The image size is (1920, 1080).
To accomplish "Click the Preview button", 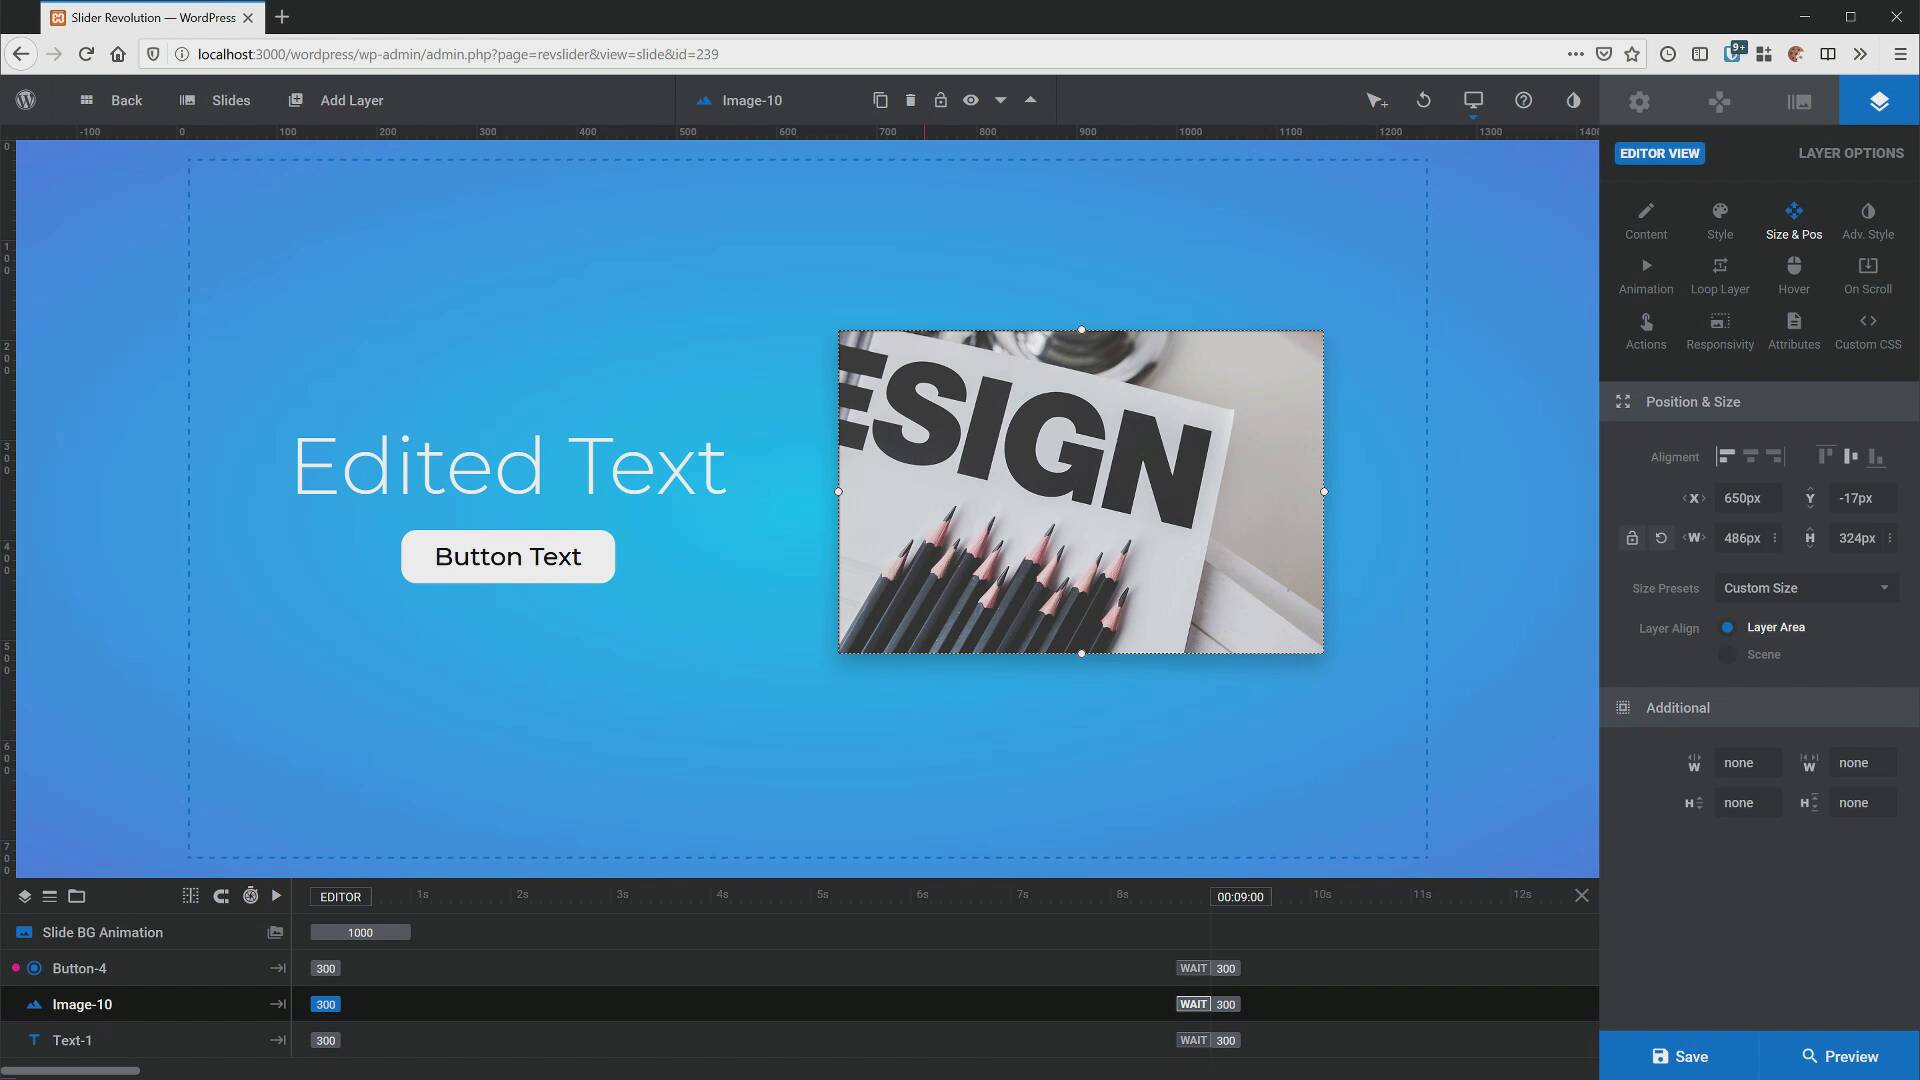I will (x=1839, y=1056).
